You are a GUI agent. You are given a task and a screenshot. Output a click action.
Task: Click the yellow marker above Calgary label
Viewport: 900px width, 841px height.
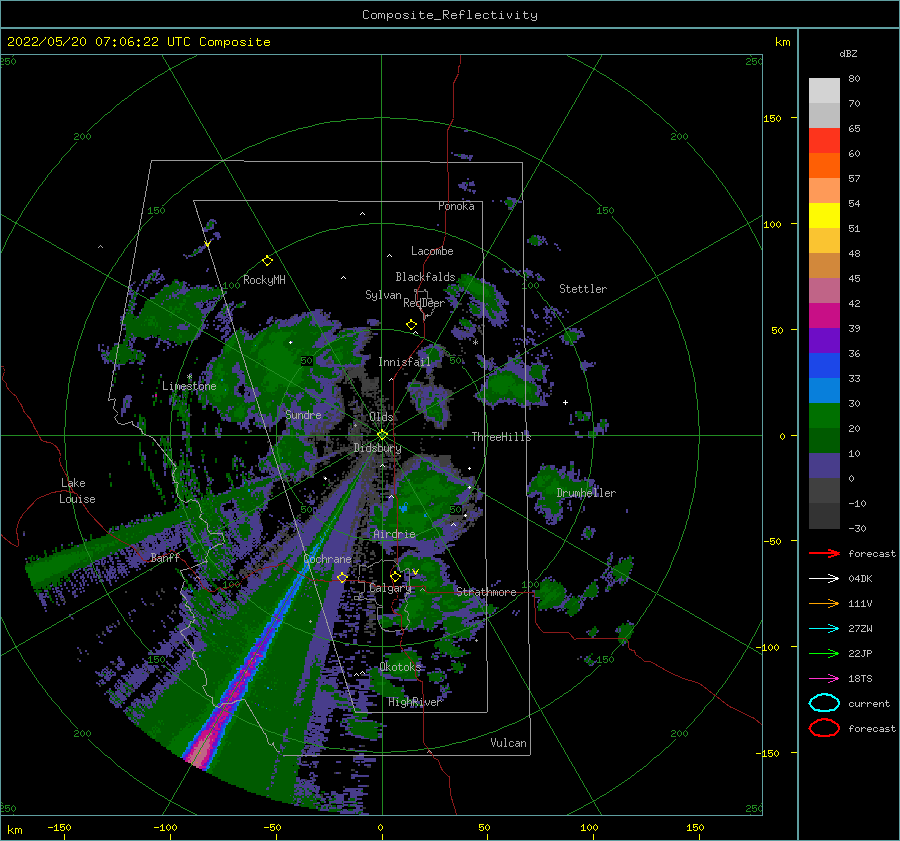pyautogui.click(x=395, y=576)
